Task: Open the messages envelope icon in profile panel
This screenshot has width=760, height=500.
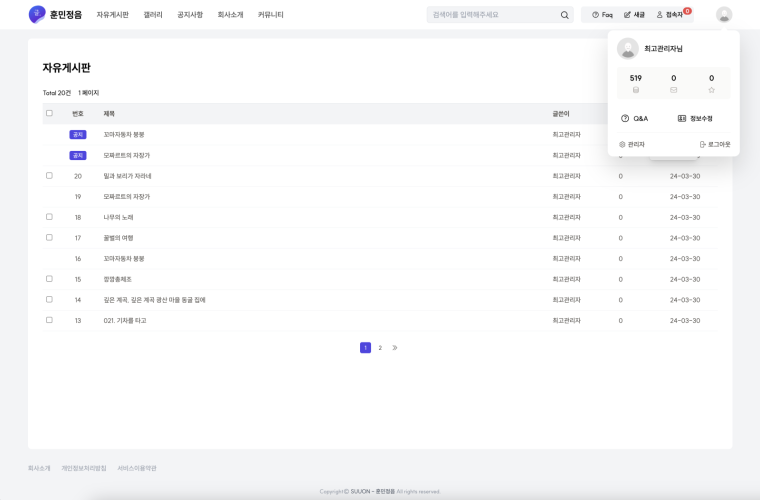Action: pos(673,90)
